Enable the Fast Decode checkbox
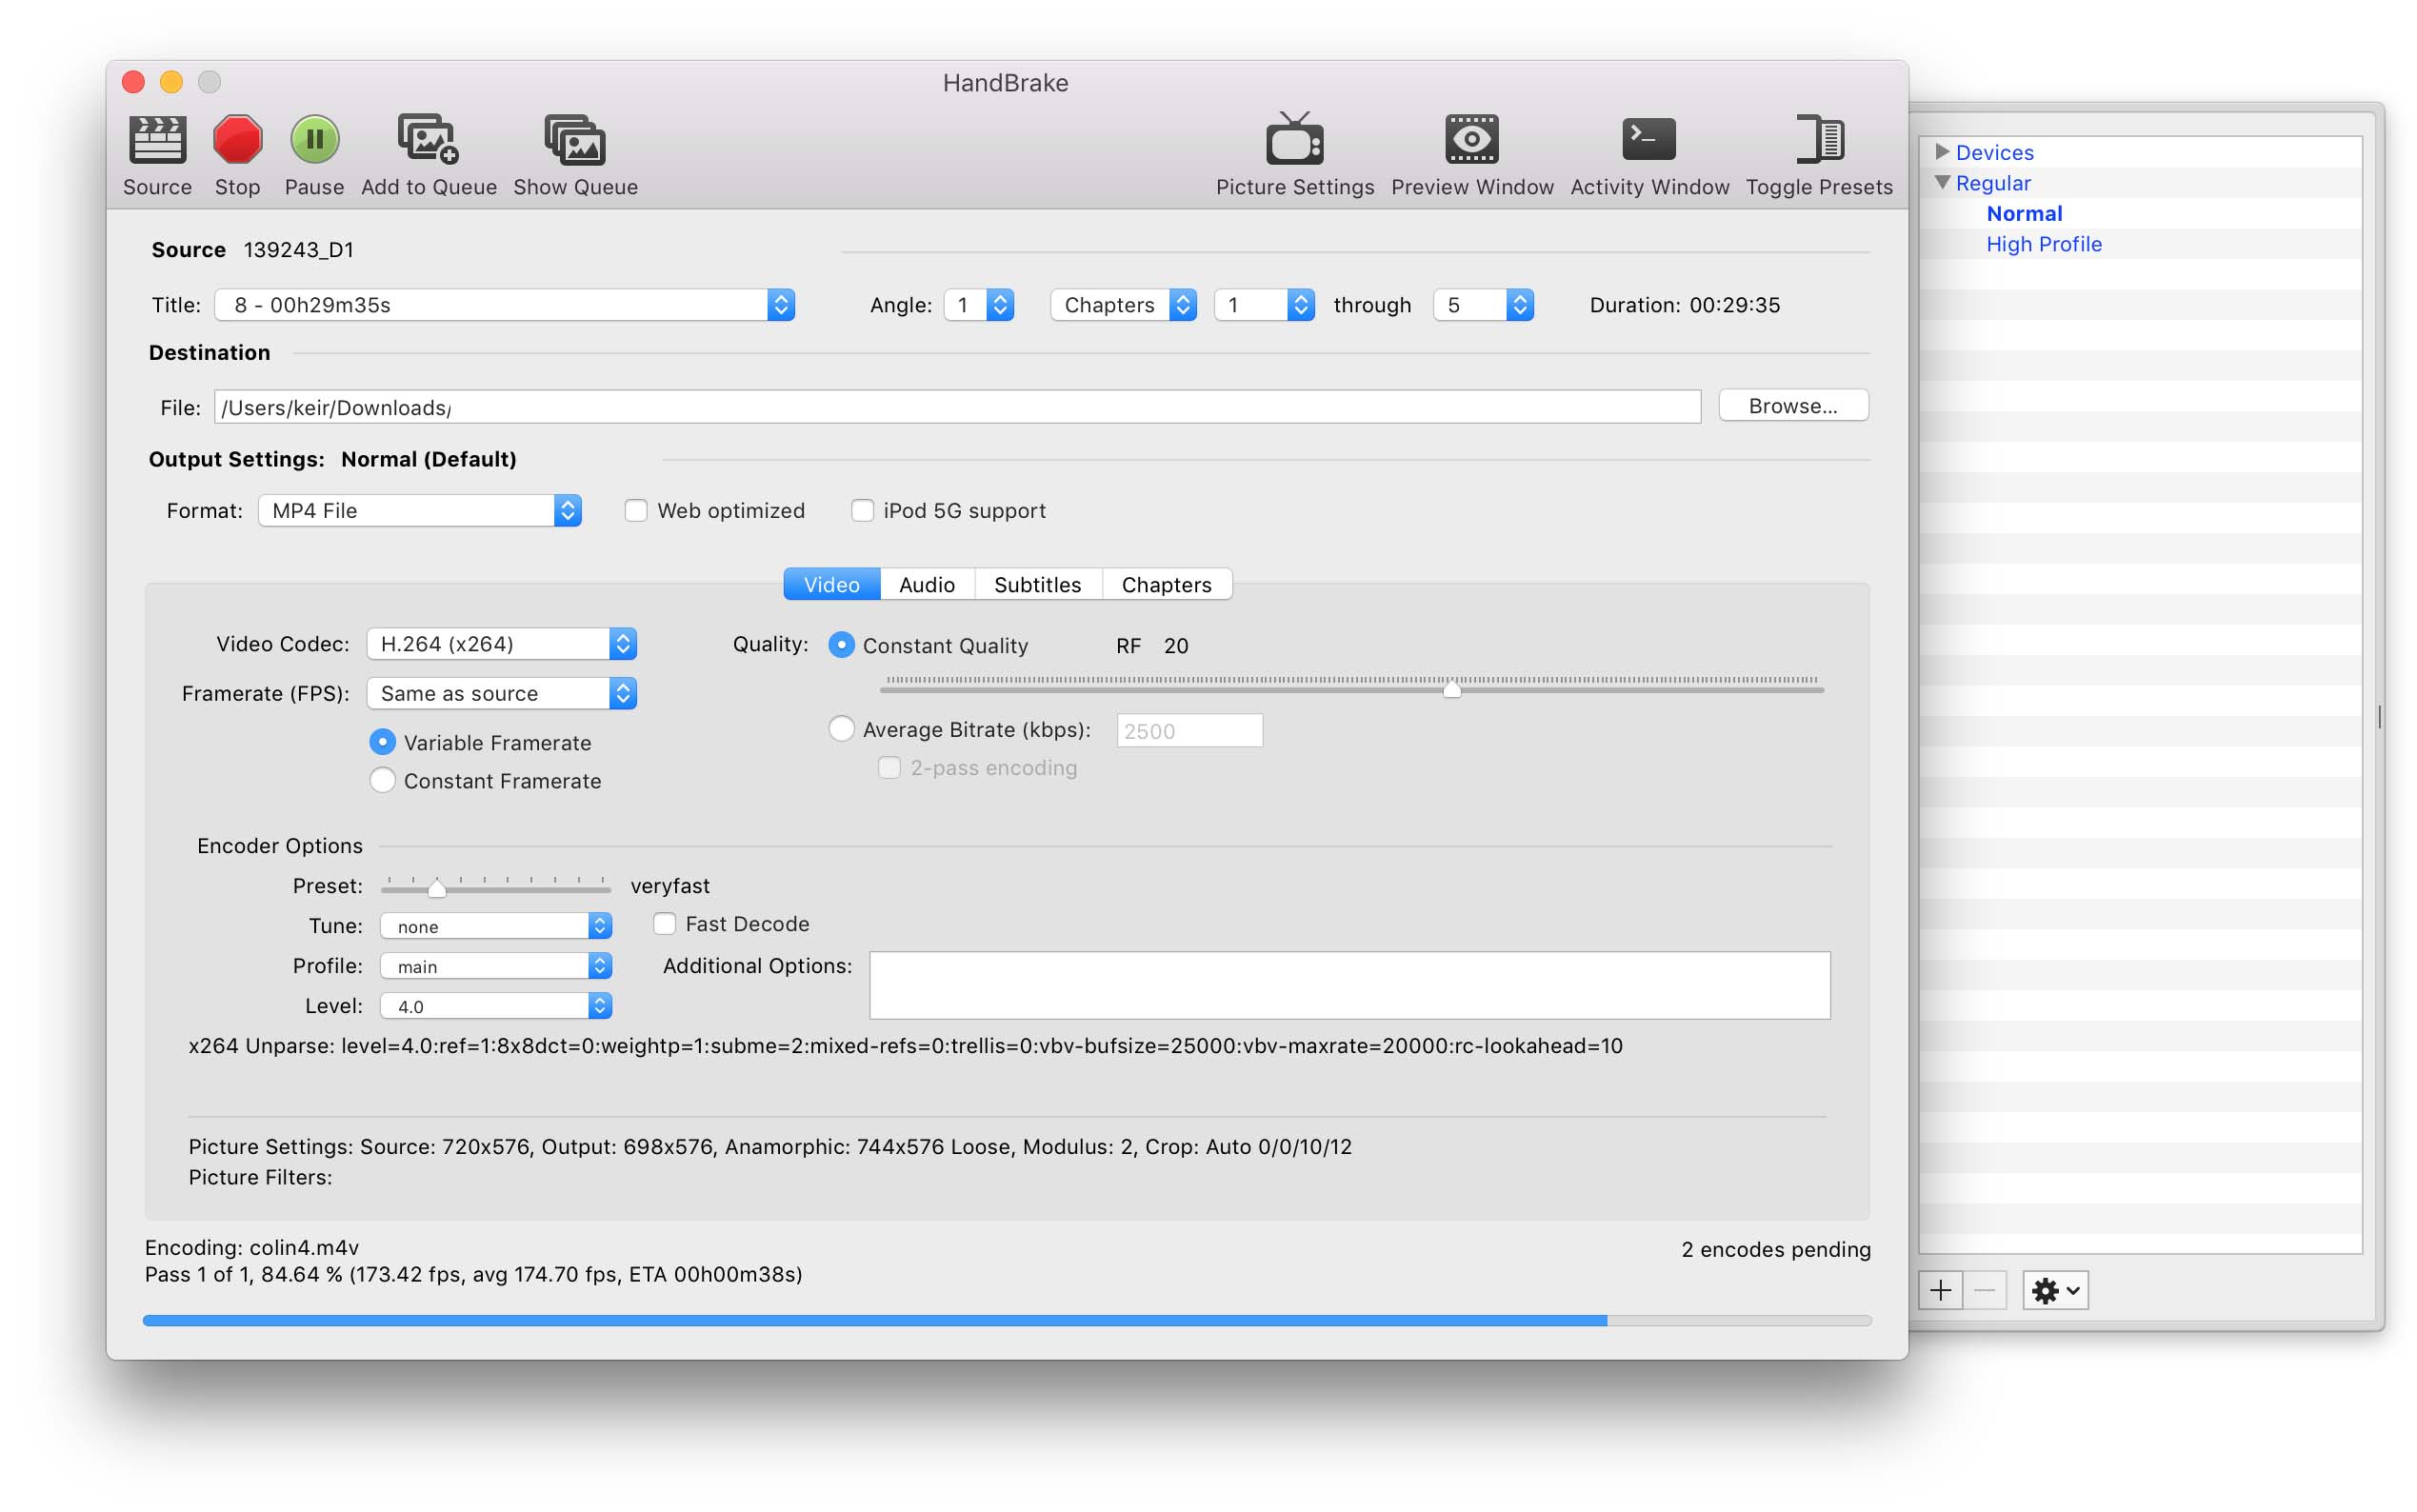The width and height of the screenshot is (2417, 1512). [x=664, y=924]
